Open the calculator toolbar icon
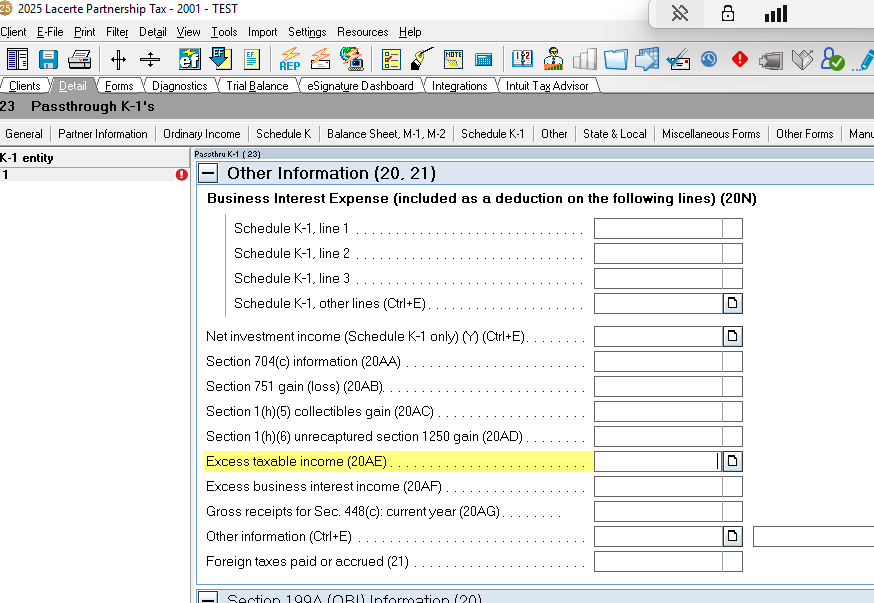The height and width of the screenshot is (603, 874). (x=483, y=59)
